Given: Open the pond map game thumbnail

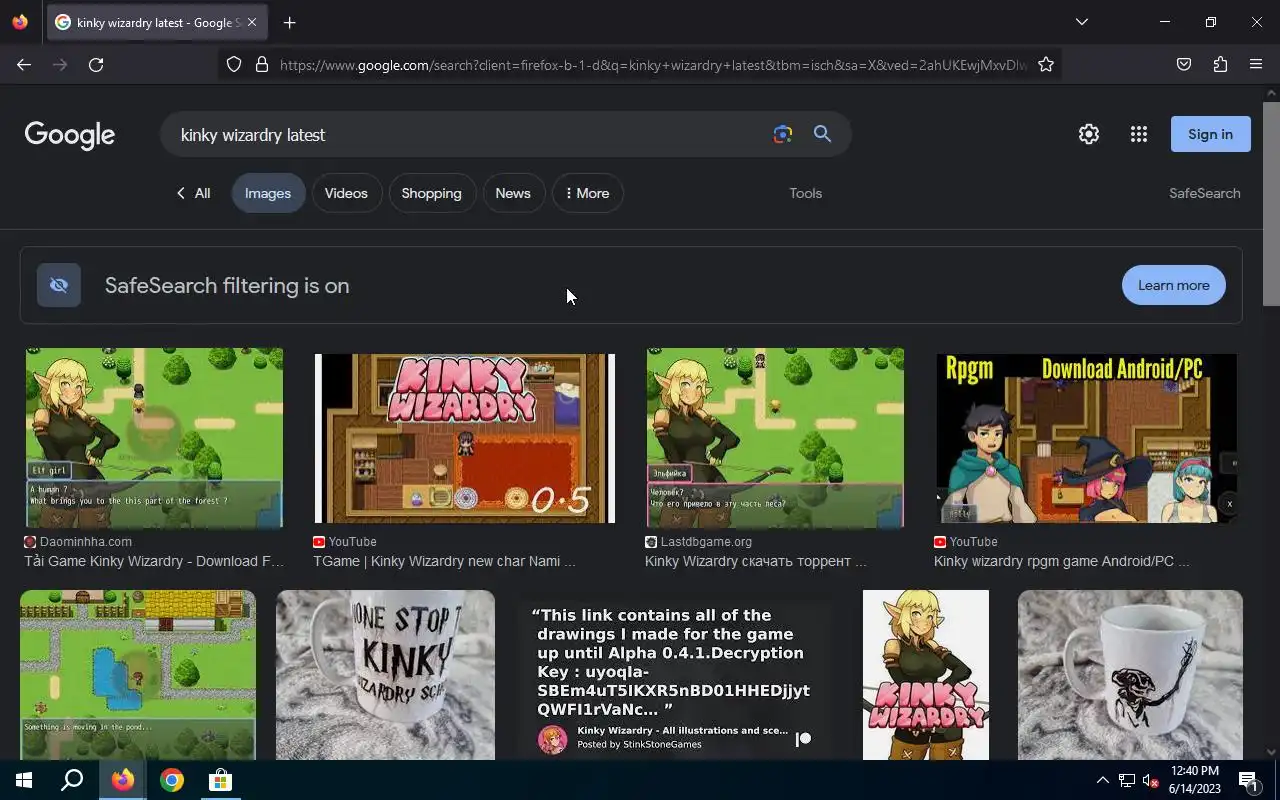Looking at the screenshot, I should pyautogui.click(x=138, y=675).
